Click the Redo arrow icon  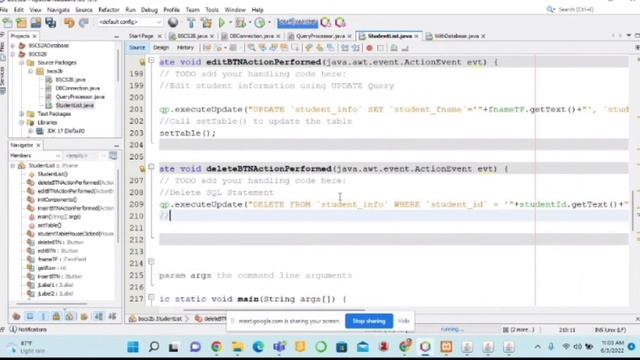click(84, 22)
